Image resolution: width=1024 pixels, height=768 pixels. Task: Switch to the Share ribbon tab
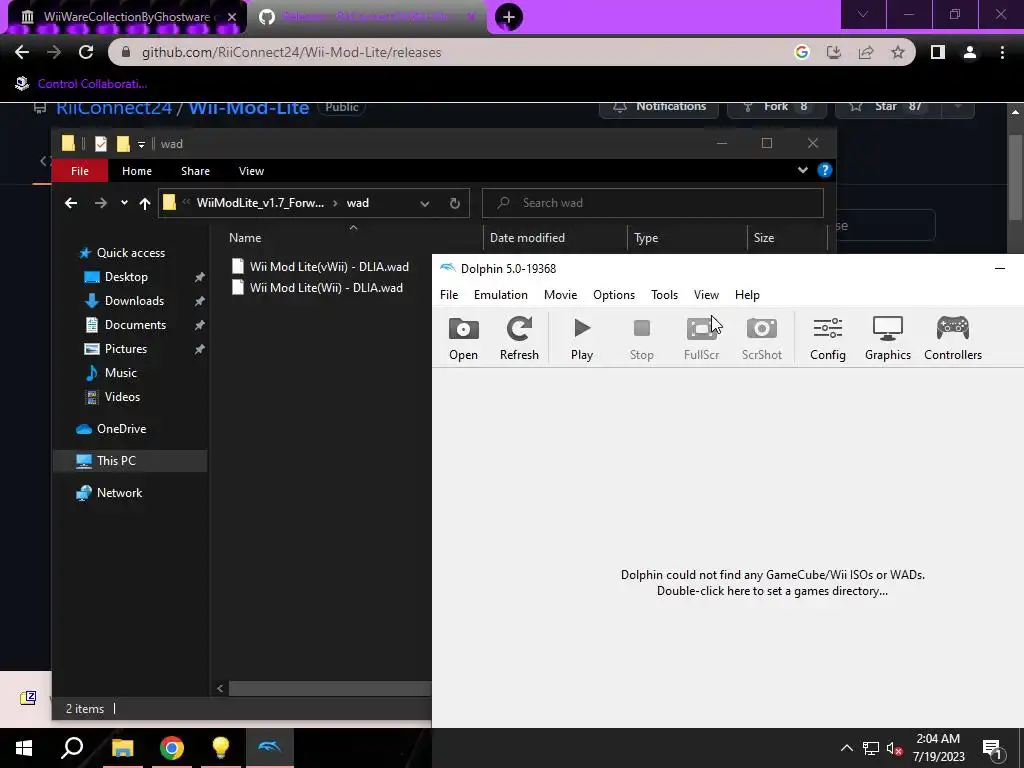[195, 170]
